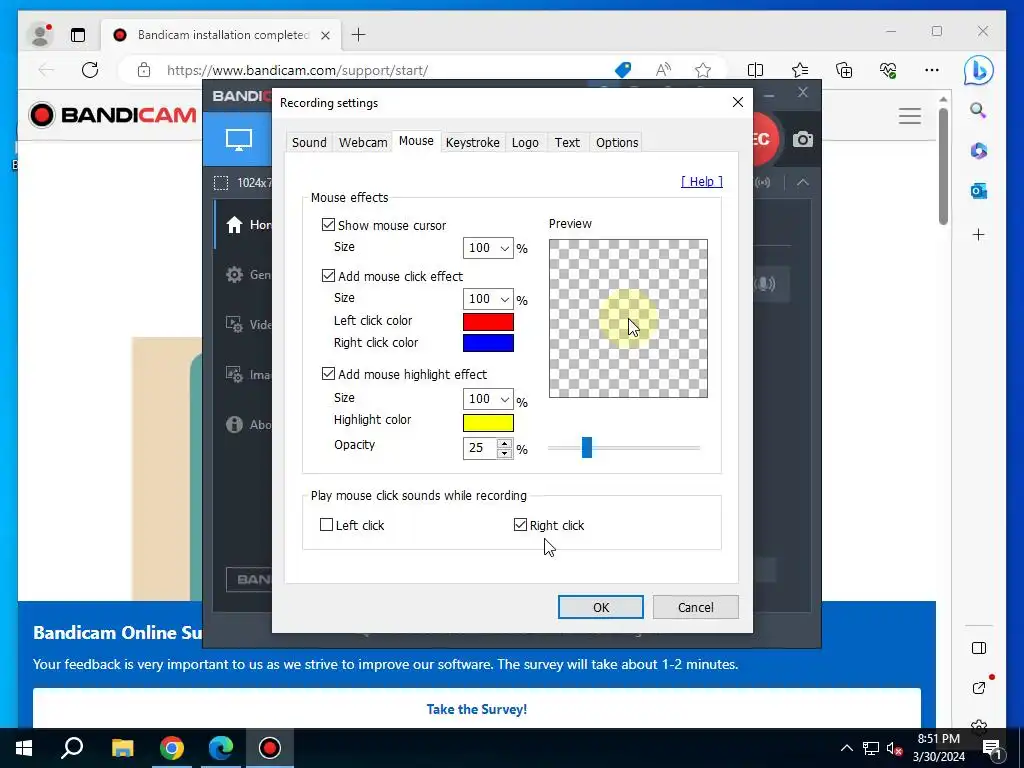The width and height of the screenshot is (1024, 768).
Task: Open File Explorer from the taskbar
Action: 122,748
